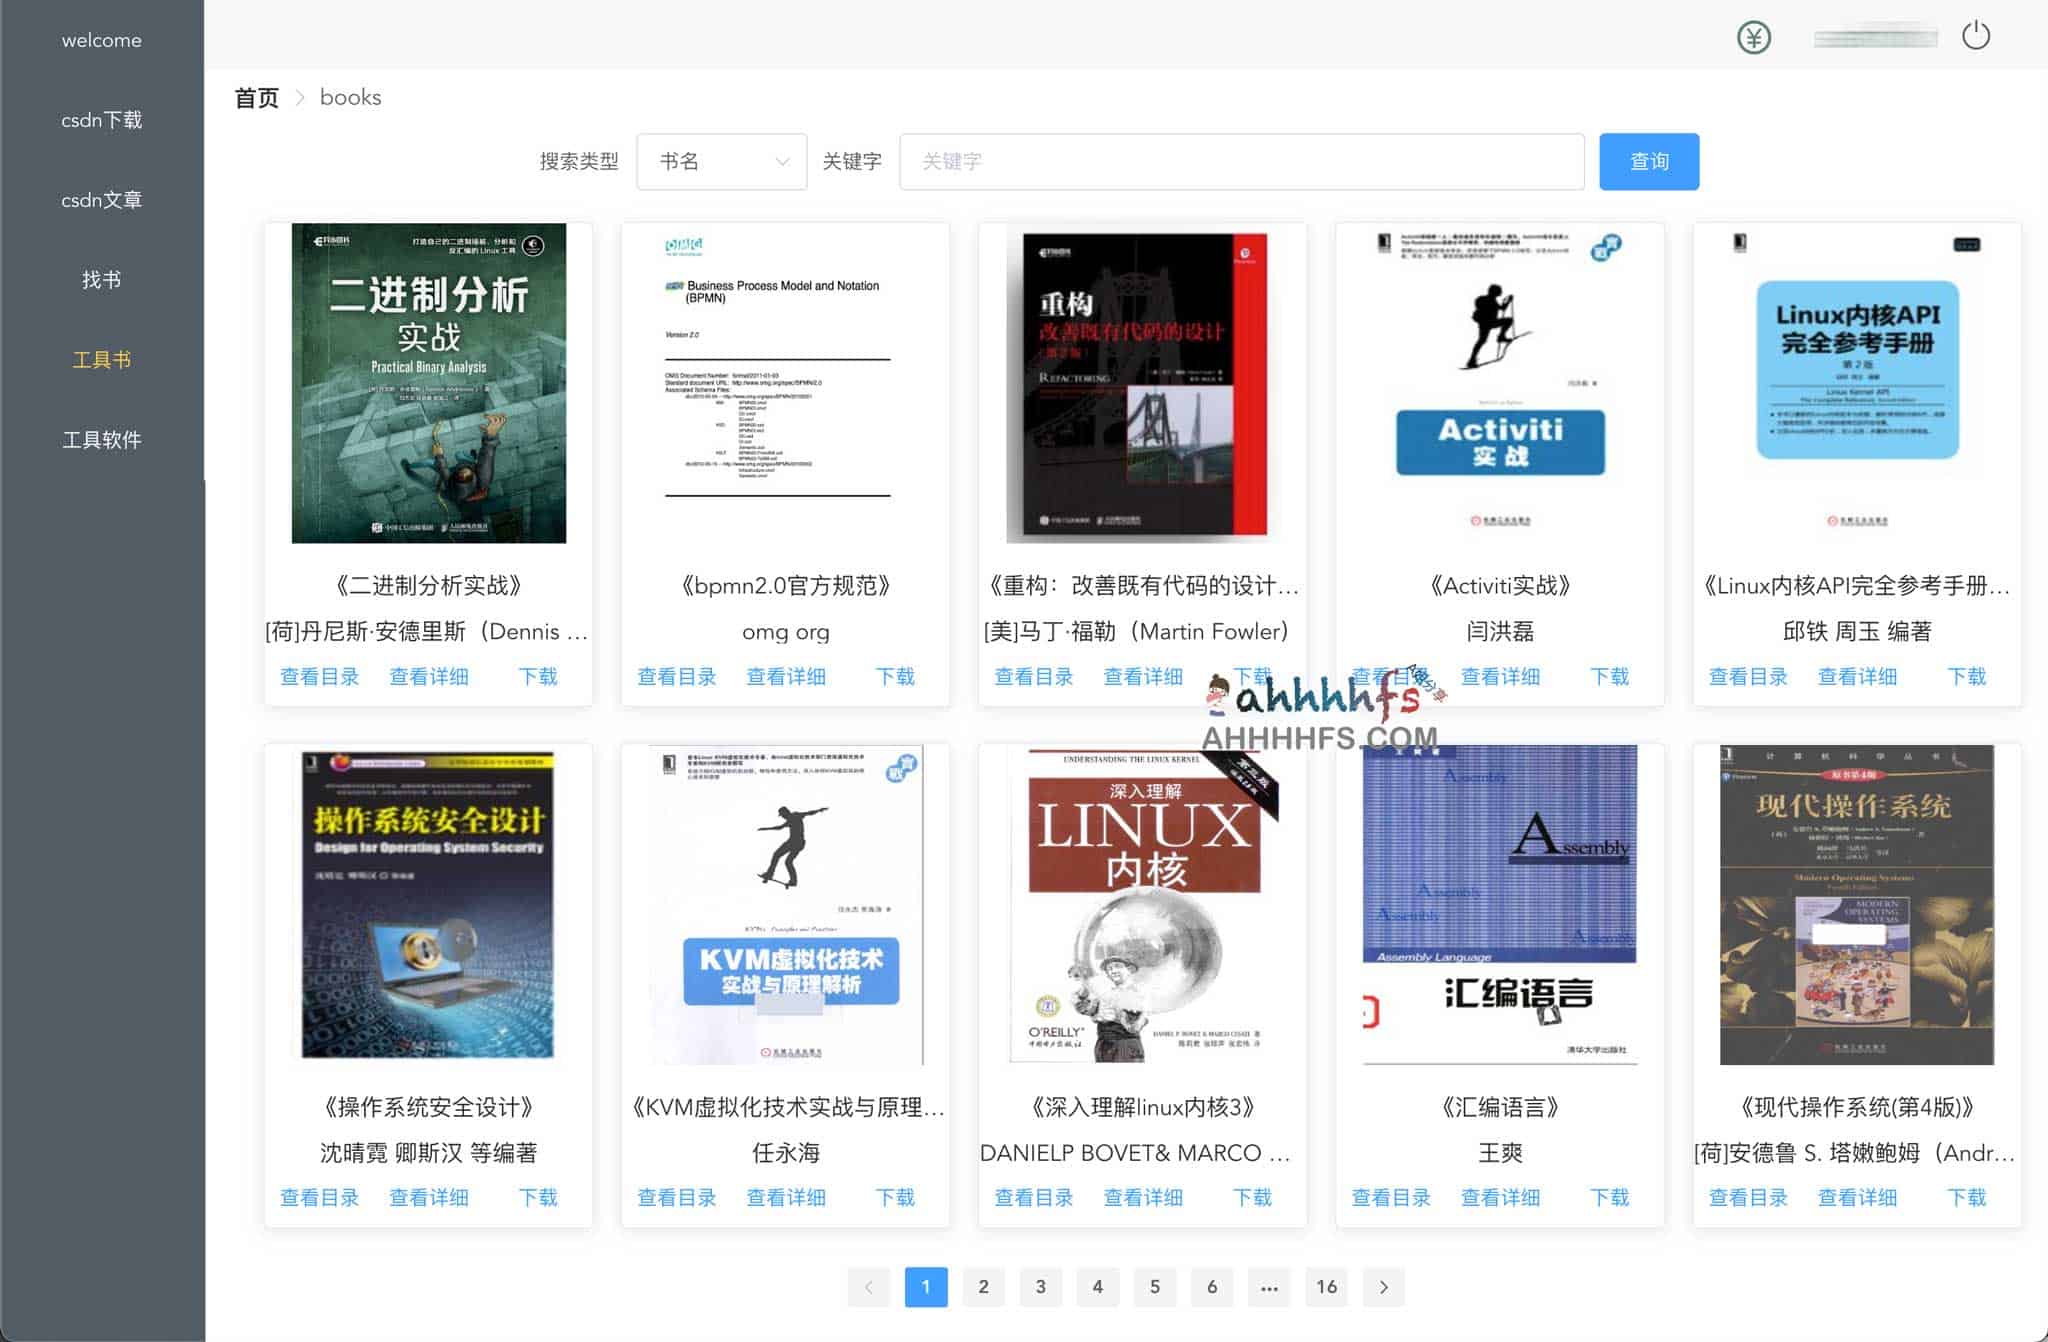Click the 首页 breadcrumb link
2048x1342 pixels.
[256, 97]
